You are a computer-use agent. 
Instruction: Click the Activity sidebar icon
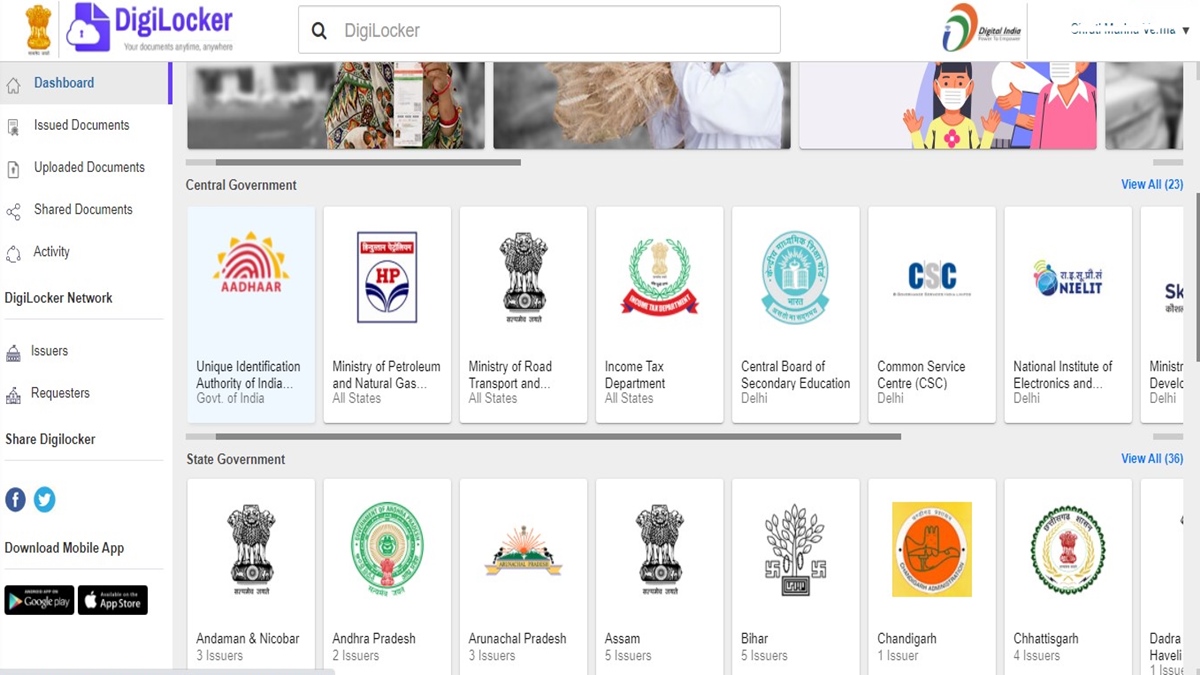coord(13,254)
